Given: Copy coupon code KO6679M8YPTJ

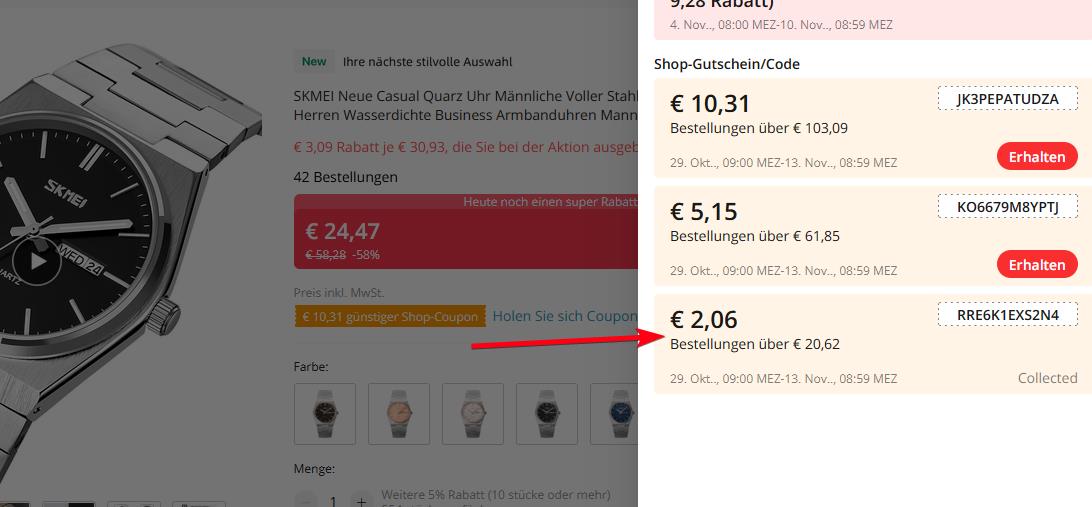Looking at the screenshot, I should 1007,207.
